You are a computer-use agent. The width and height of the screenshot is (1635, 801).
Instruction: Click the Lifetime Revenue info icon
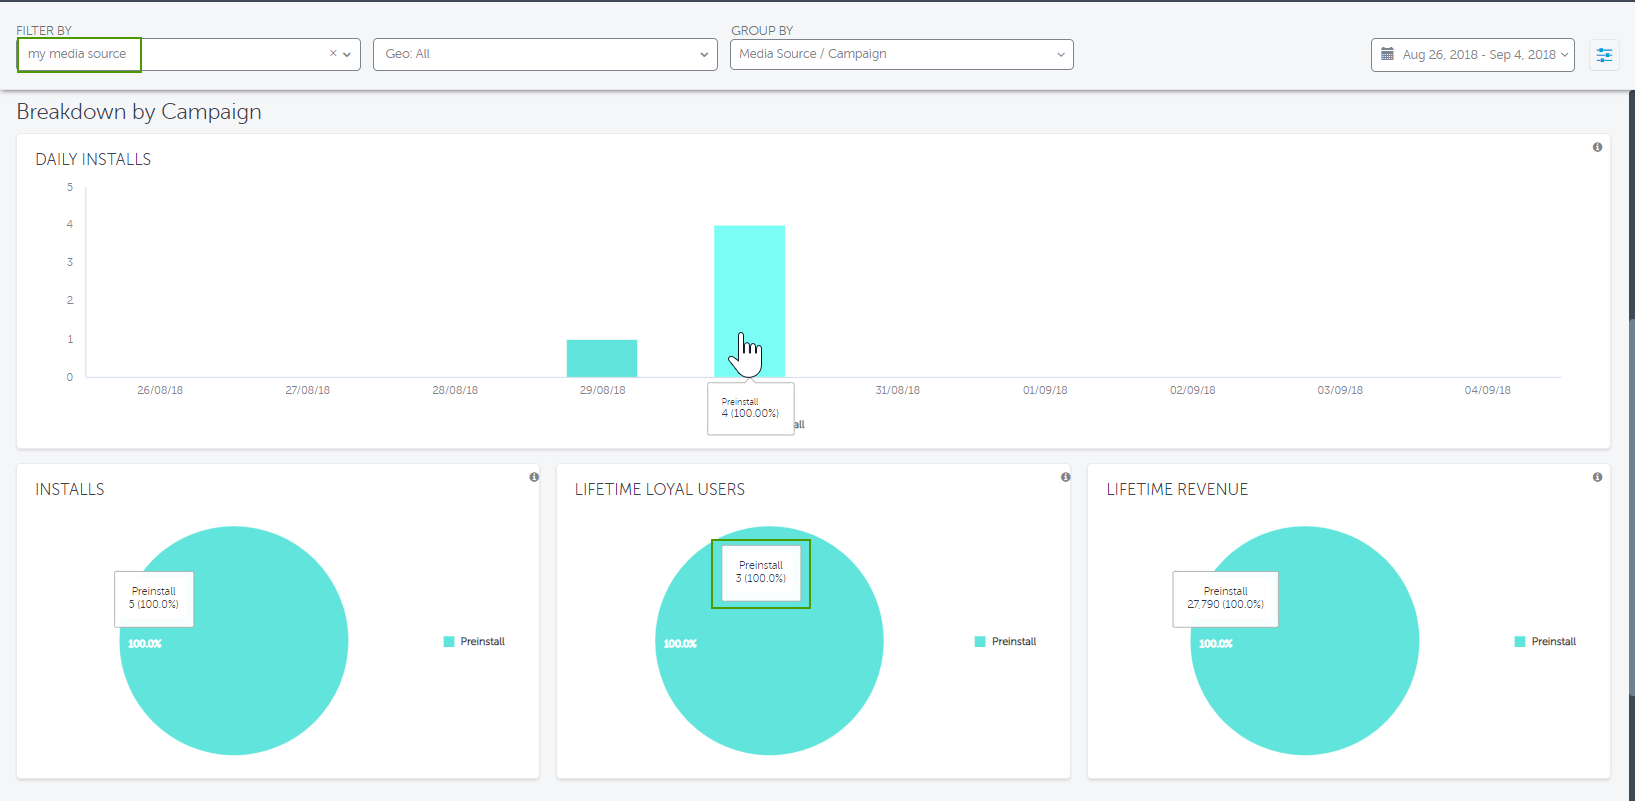1597,477
